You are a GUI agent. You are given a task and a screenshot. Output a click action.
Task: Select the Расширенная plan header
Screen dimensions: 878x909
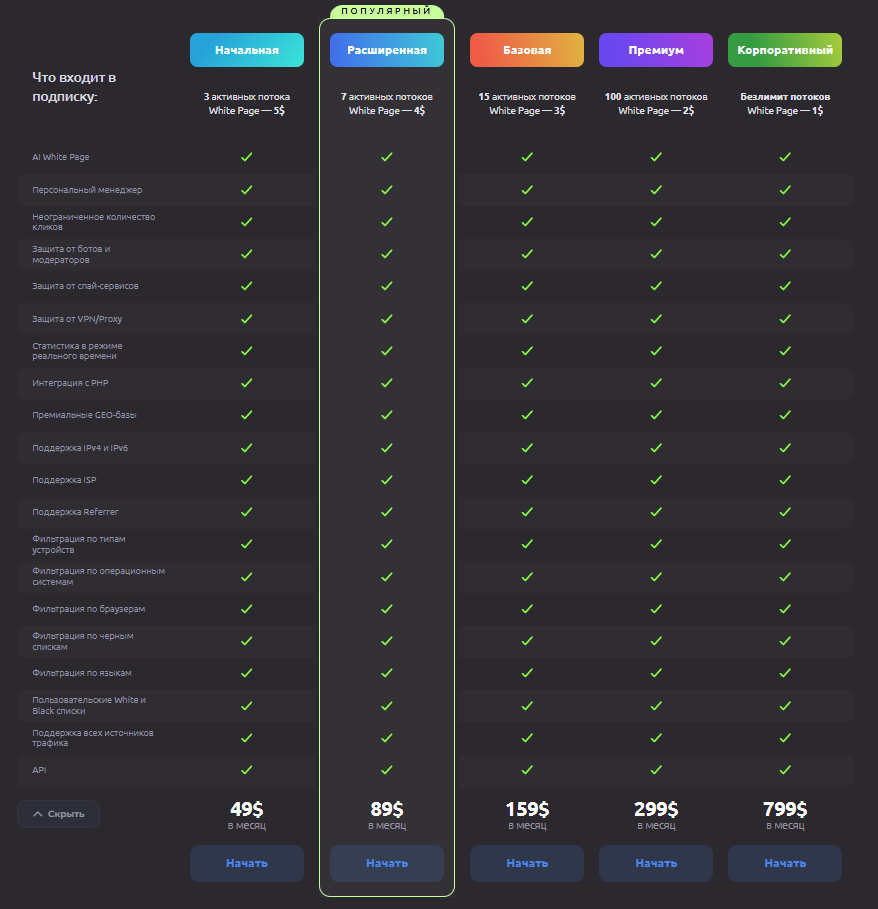pyautogui.click(x=387, y=50)
